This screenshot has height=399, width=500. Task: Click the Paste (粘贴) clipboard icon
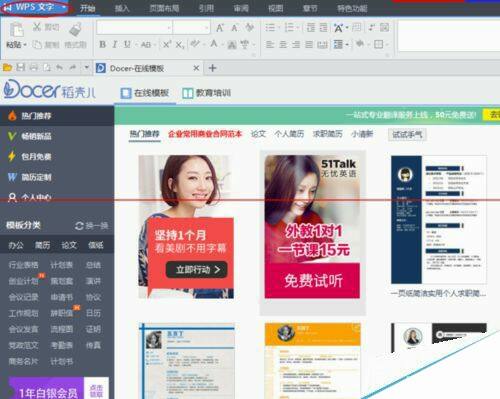[x=16, y=30]
